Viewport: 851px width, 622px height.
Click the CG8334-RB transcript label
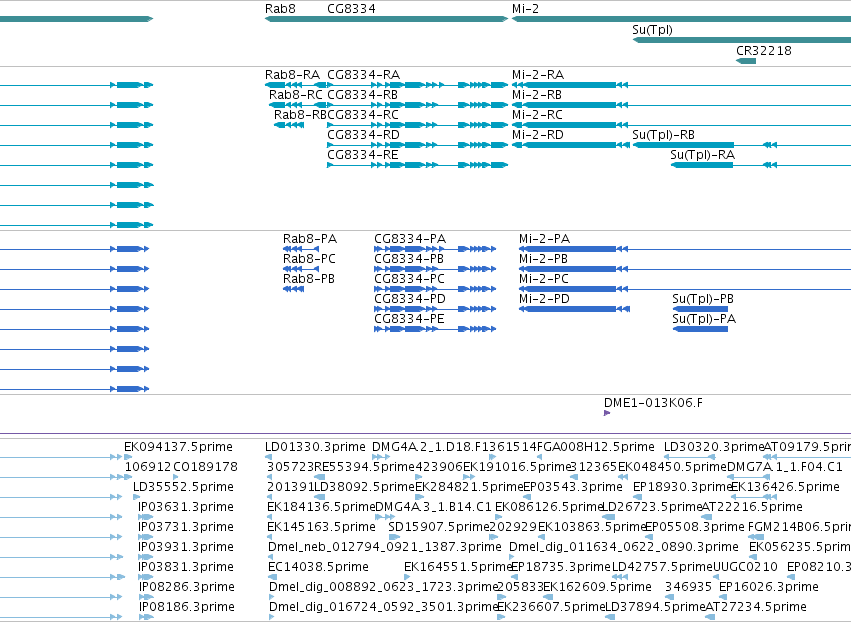click(x=363, y=94)
